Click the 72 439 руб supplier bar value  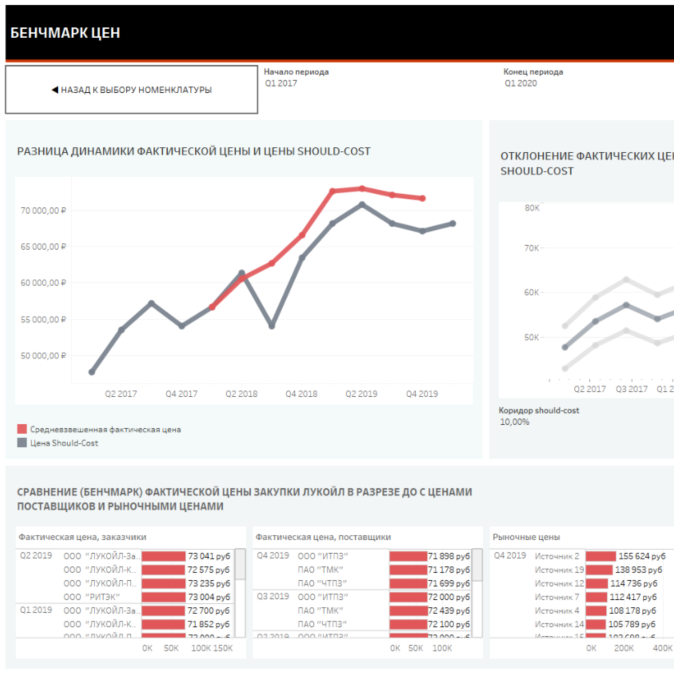(449, 611)
